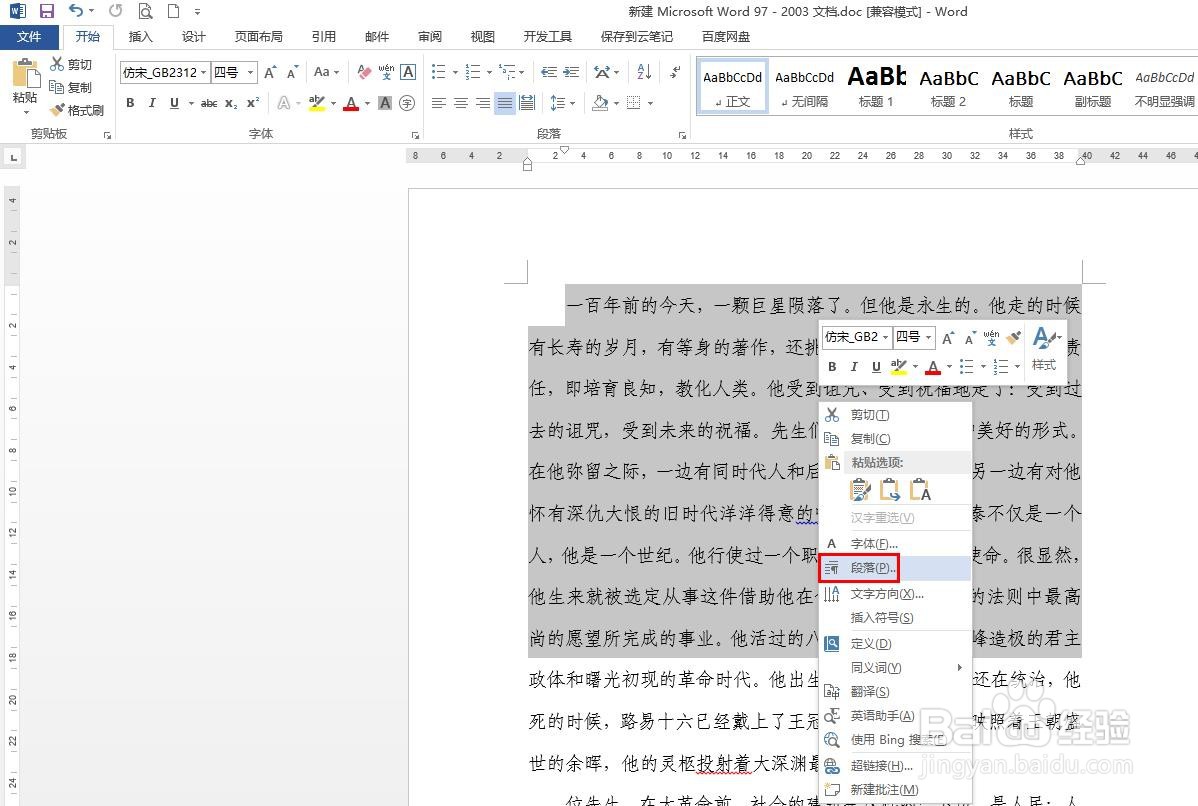Apply font color in the mini toolbar
The width and height of the screenshot is (1198, 806).
click(x=933, y=367)
